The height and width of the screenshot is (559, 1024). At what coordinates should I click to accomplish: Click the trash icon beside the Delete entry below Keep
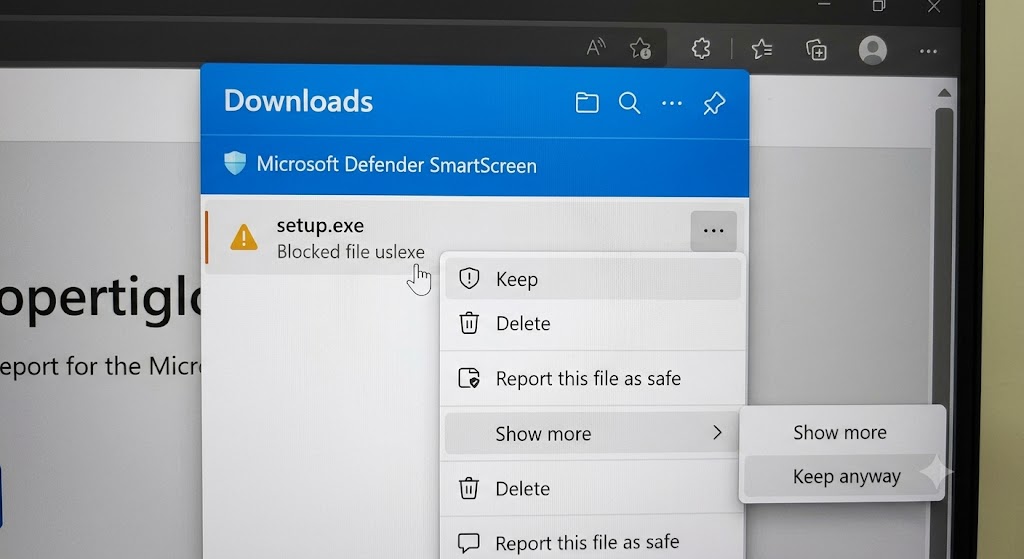coord(469,323)
